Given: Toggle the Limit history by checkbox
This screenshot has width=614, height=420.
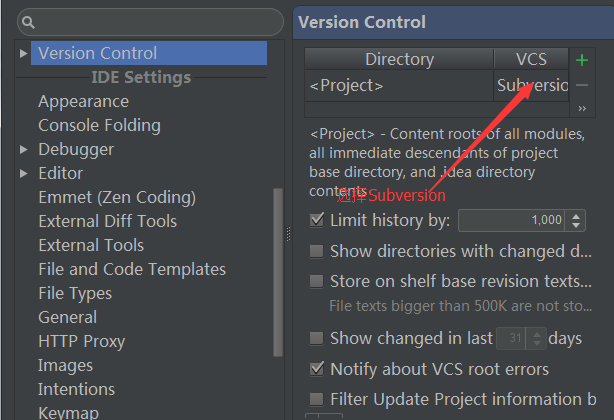Looking at the screenshot, I should click(317, 220).
